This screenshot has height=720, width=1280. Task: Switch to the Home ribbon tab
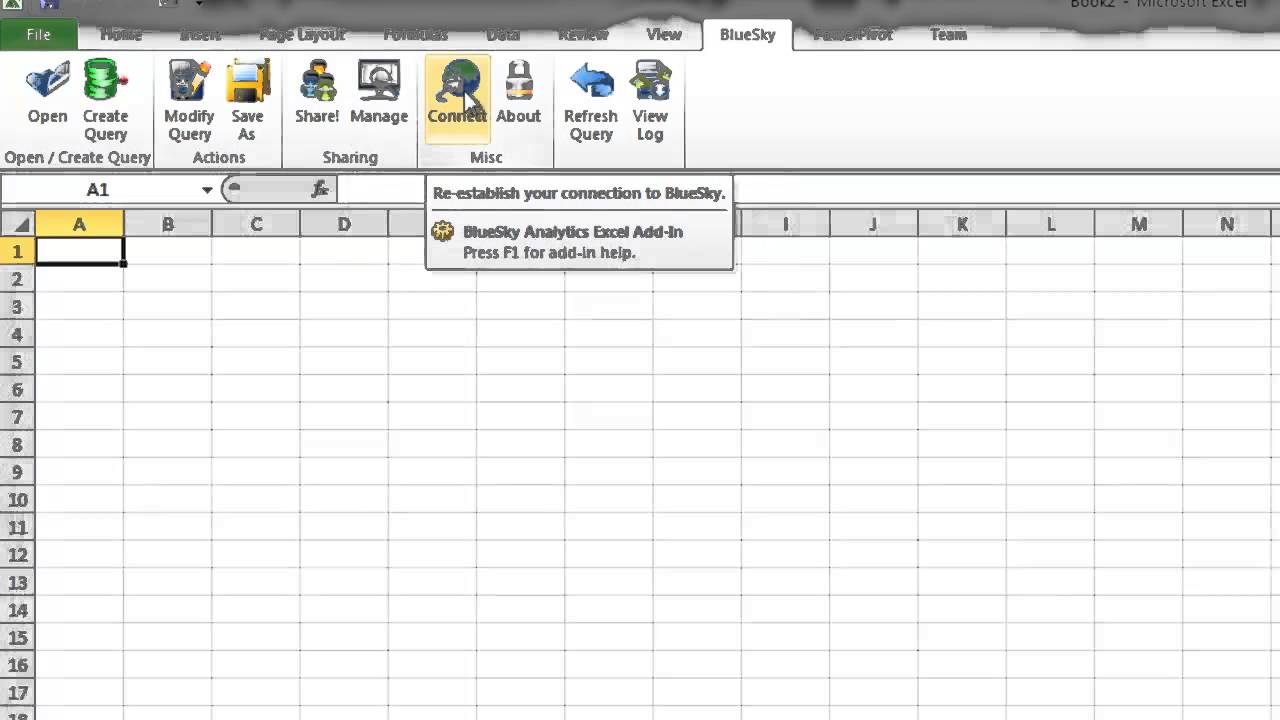(121, 34)
